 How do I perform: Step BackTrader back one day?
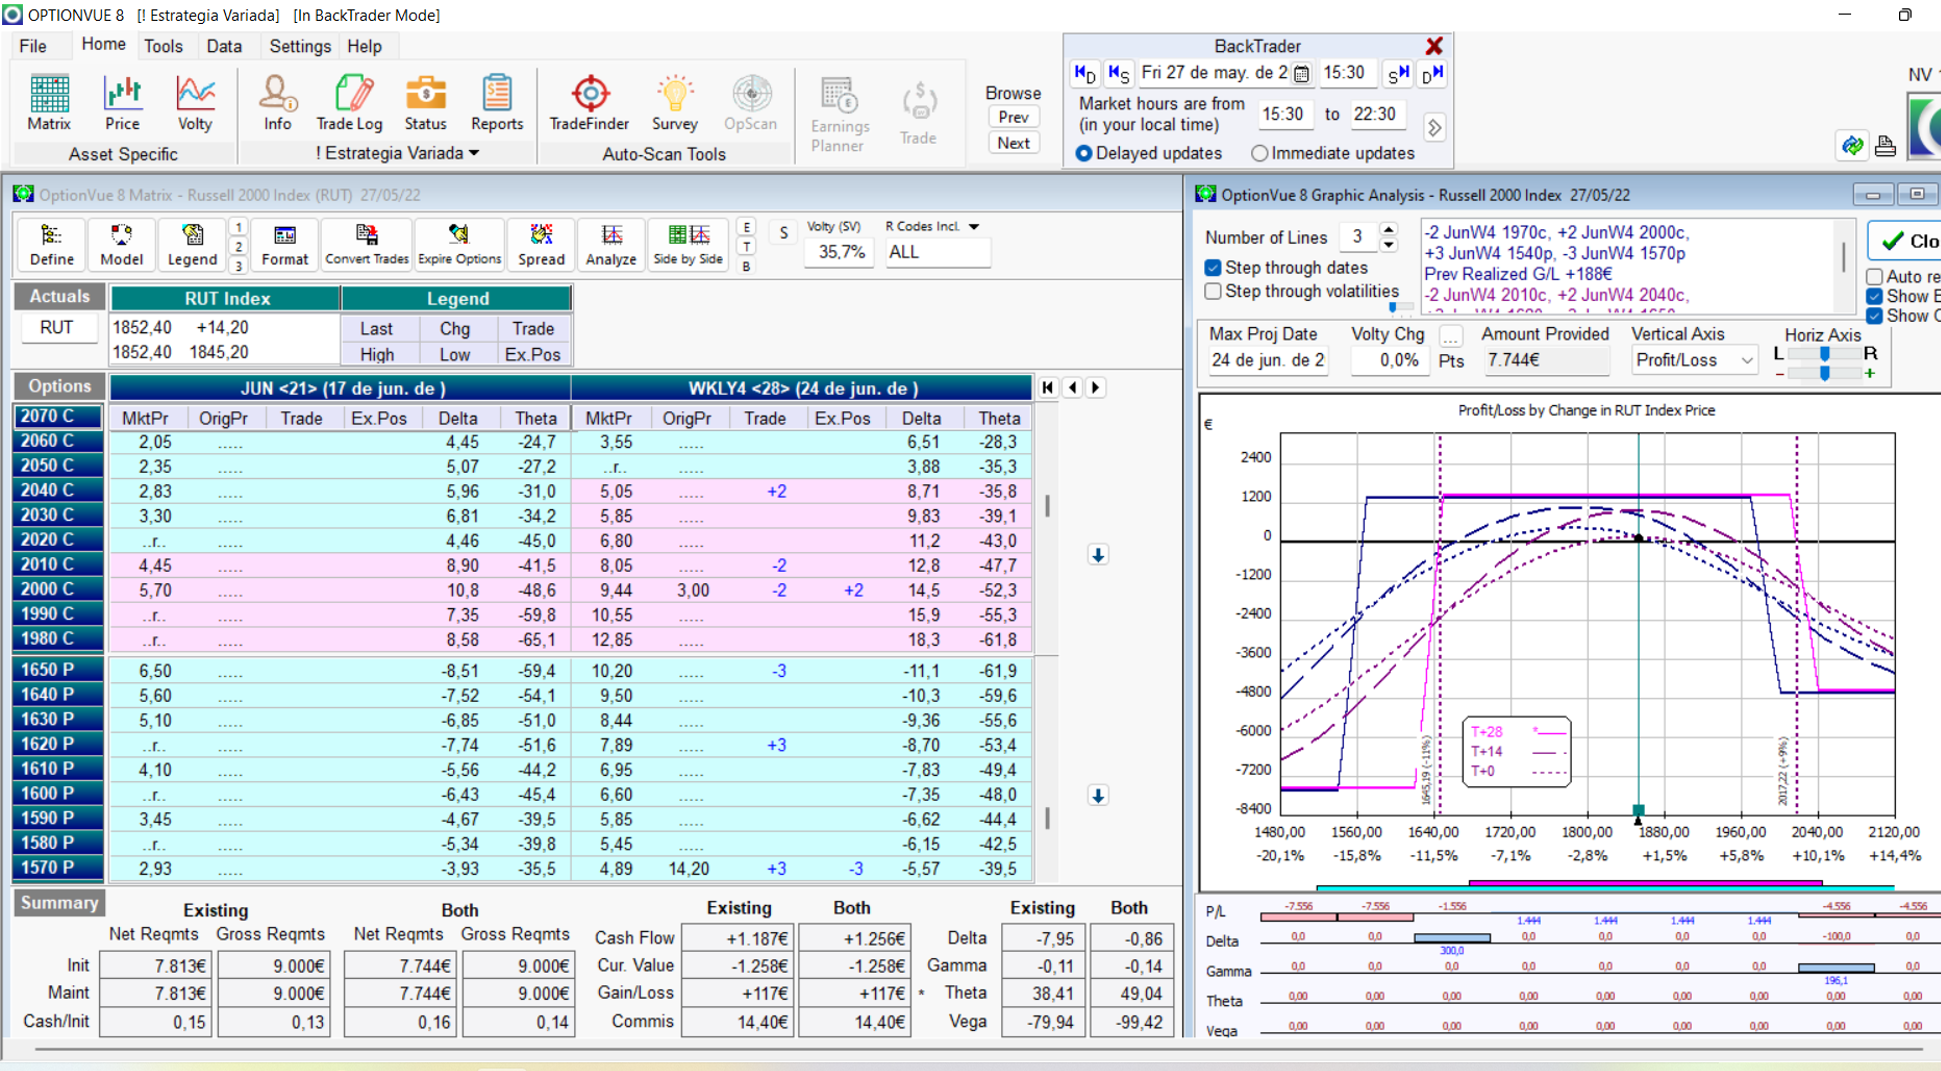(1084, 73)
